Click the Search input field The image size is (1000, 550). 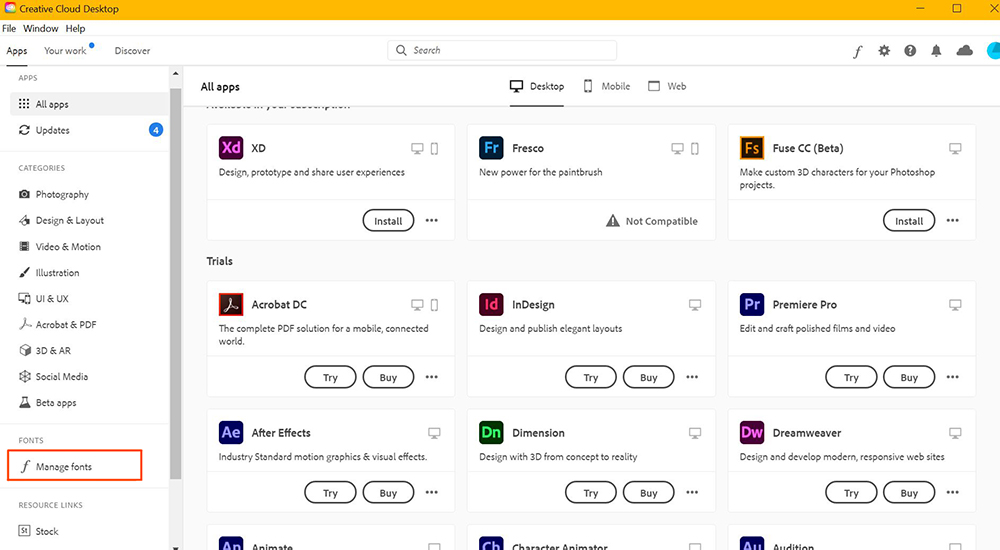502,50
